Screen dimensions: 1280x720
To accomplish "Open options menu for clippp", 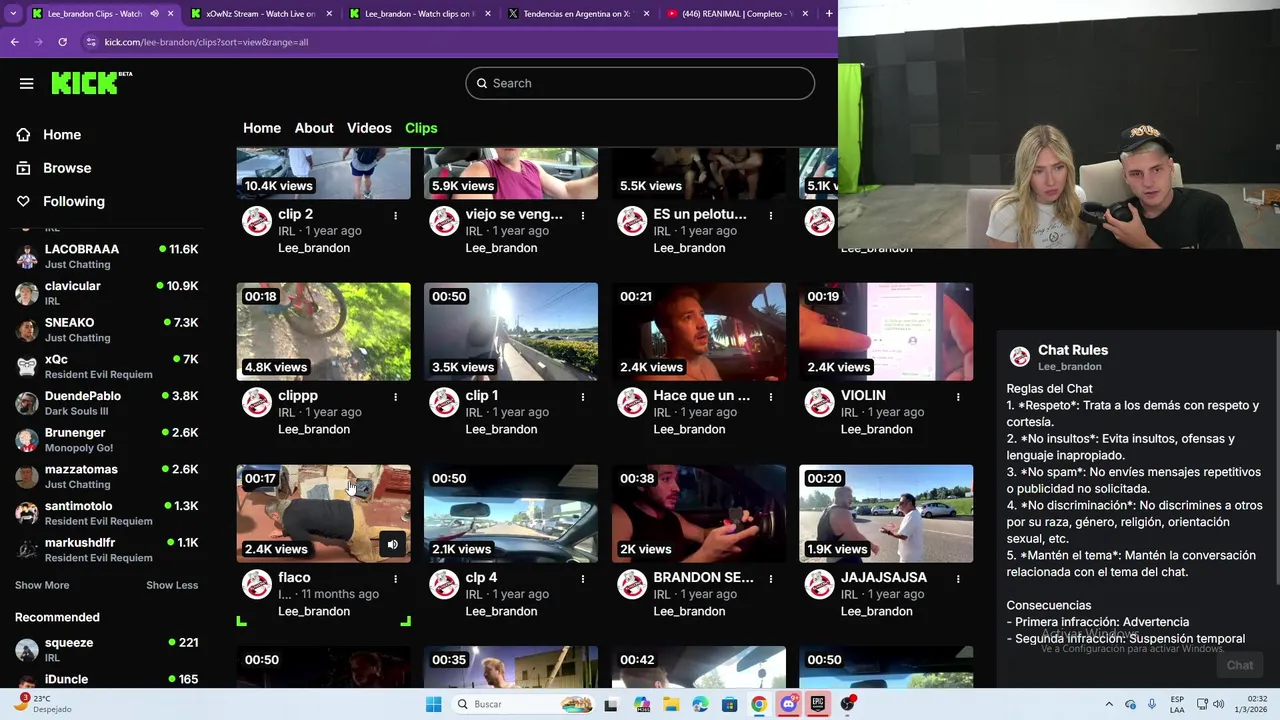I will [396, 397].
